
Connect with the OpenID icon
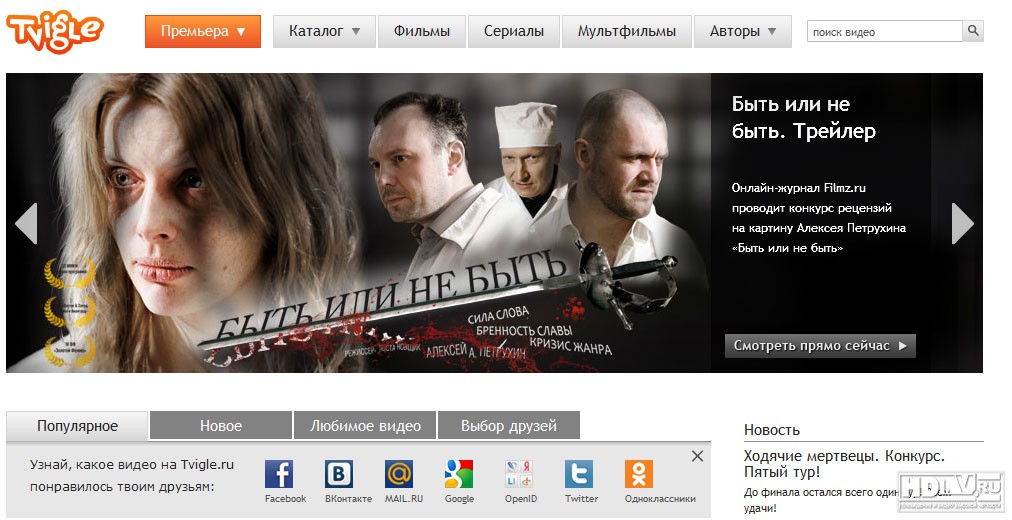coord(519,474)
